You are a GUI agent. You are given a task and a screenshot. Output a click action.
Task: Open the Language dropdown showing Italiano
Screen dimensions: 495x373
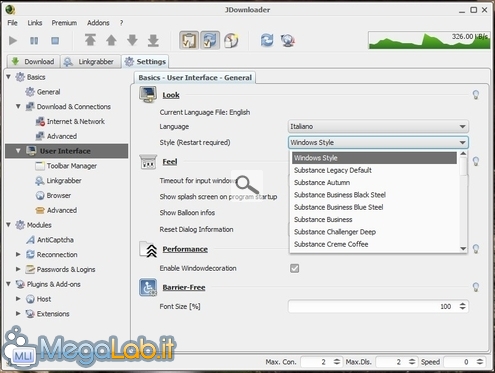[x=378, y=127]
